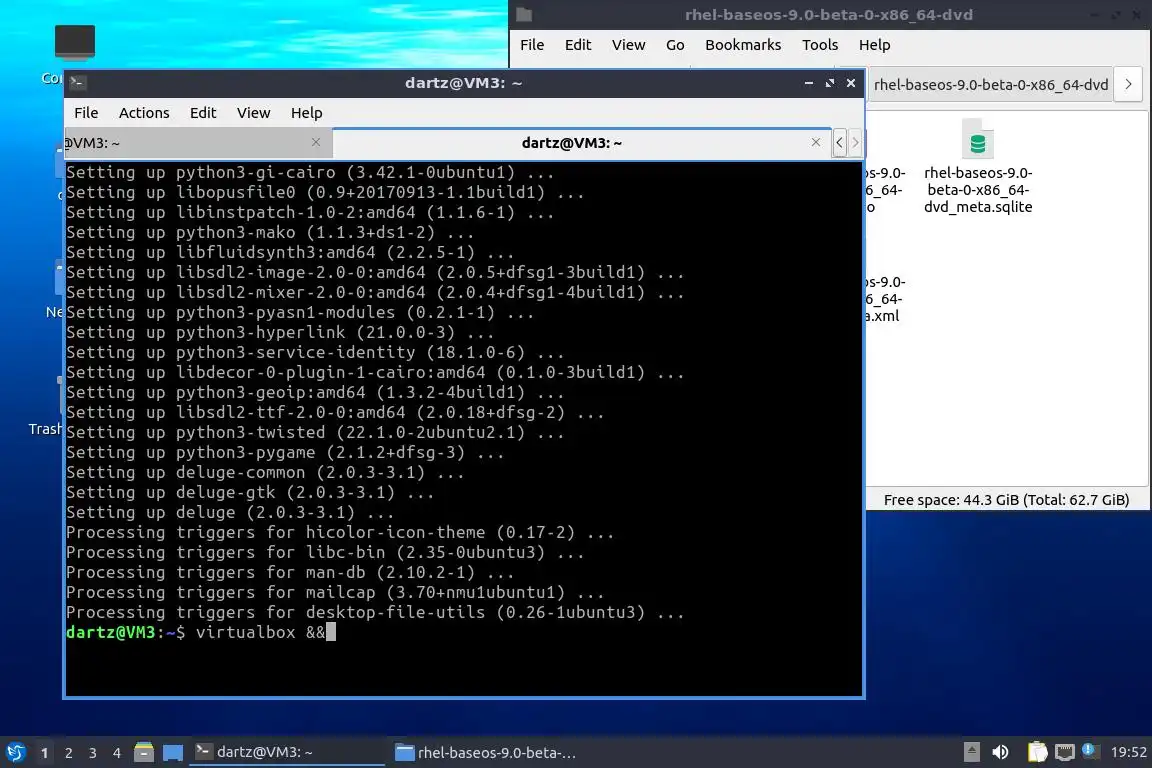Click 'Setting up python3-pygame' output line

[x=285, y=452]
